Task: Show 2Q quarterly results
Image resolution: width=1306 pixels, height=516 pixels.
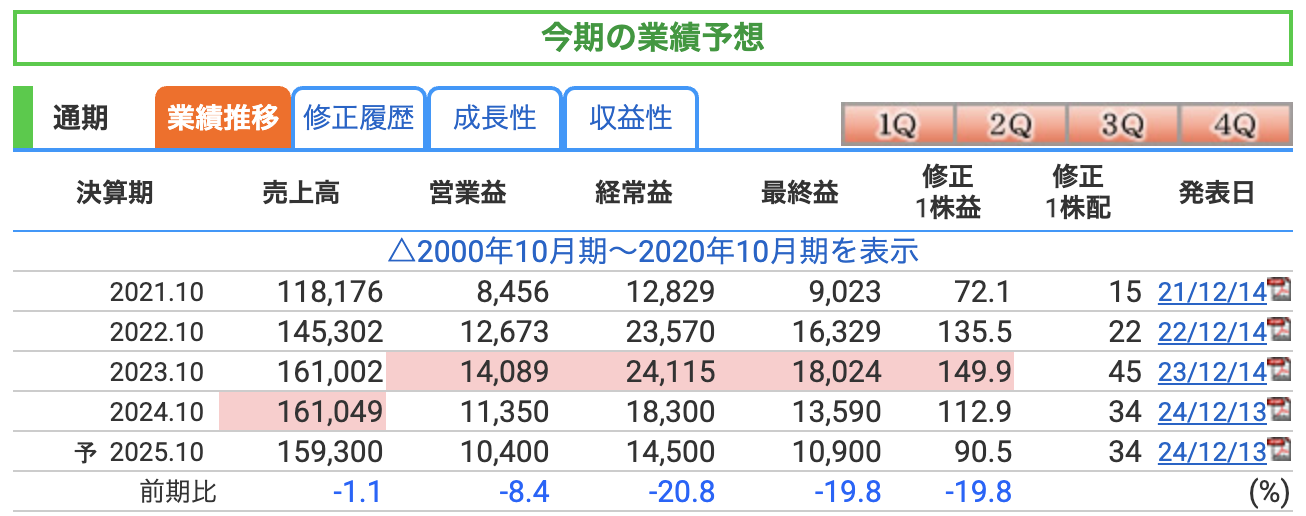Action: tap(1010, 125)
